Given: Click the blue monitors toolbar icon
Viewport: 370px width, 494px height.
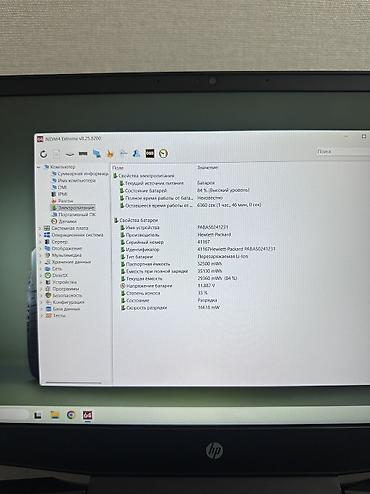Looking at the screenshot, I should pyautogui.click(x=97, y=154).
